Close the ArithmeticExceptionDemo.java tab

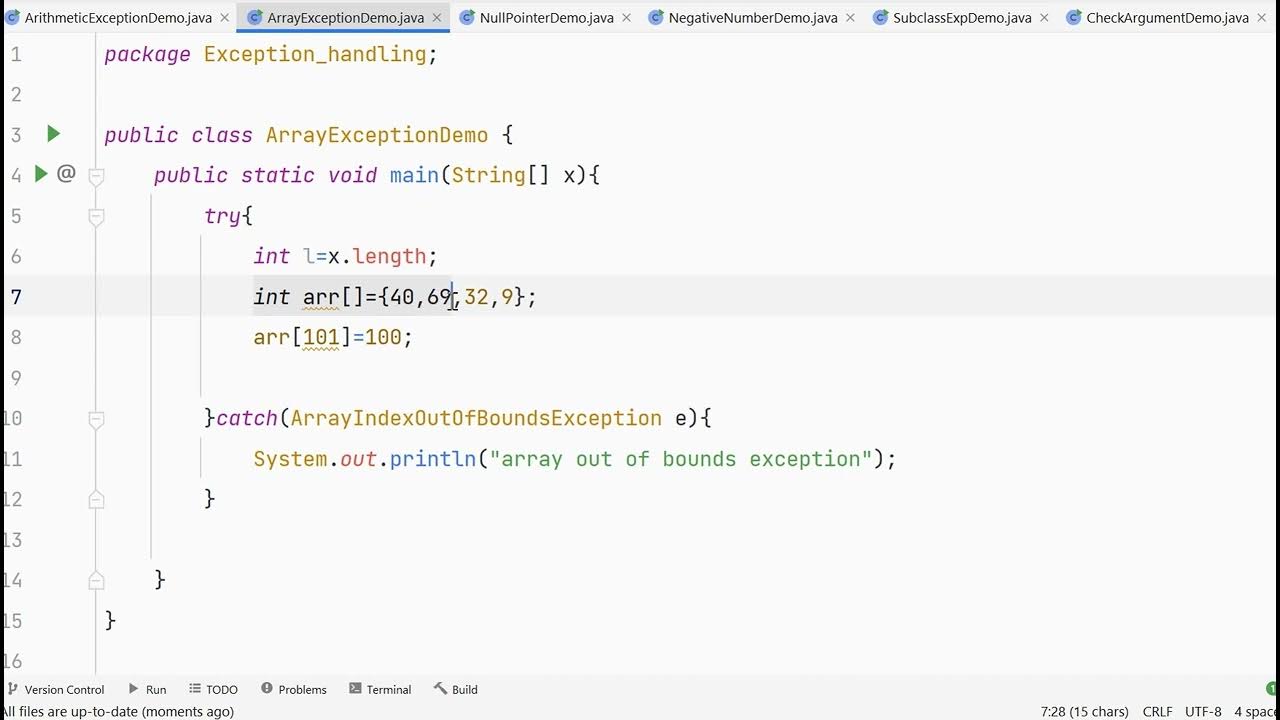(224, 18)
